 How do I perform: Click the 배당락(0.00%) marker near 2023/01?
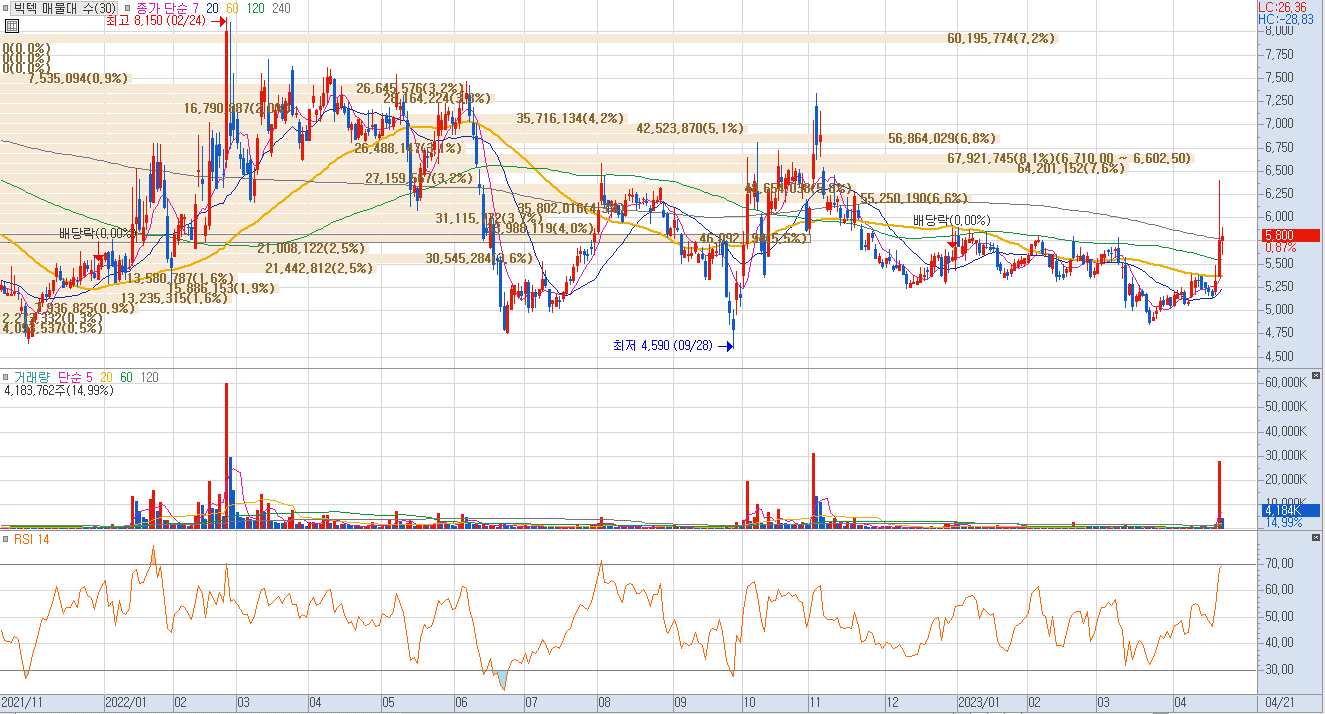(952, 220)
